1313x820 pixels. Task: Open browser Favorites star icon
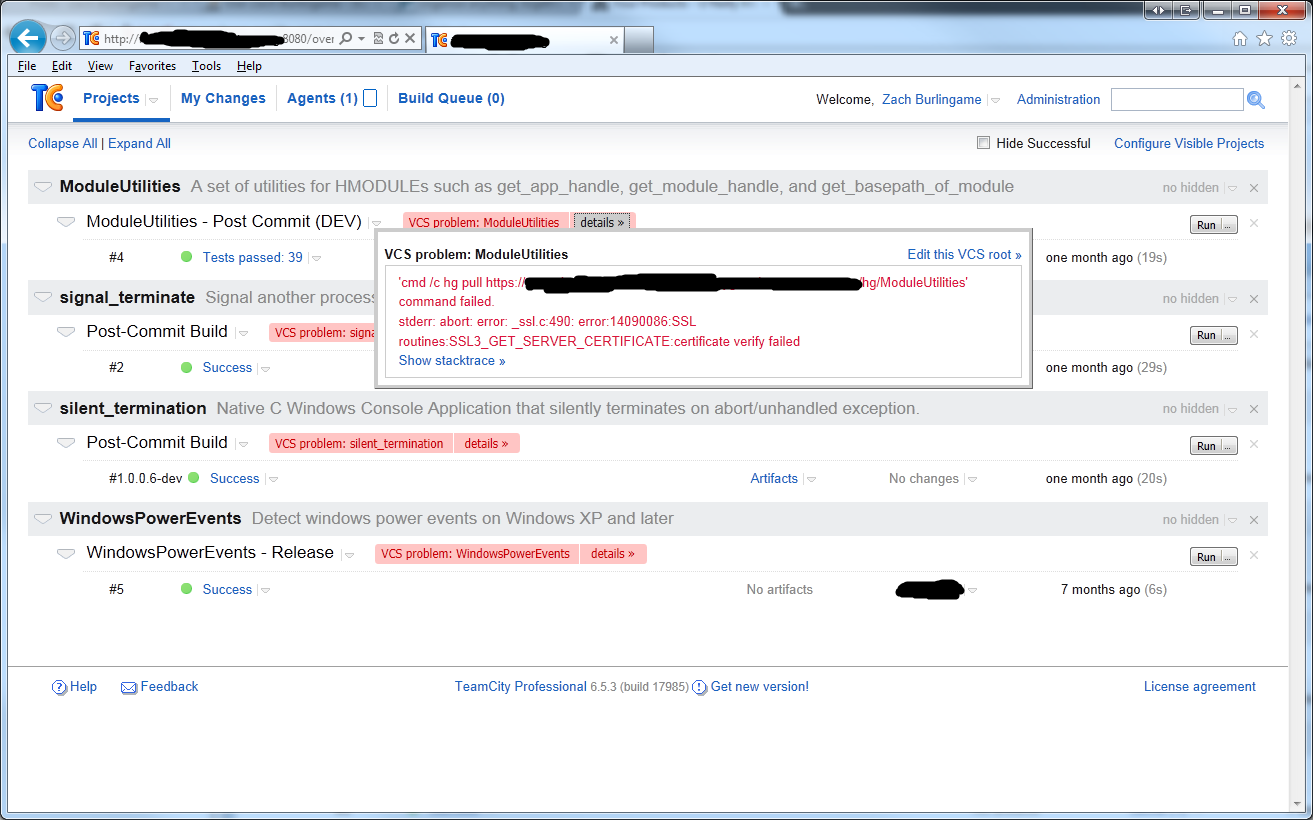coord(1264,39)
